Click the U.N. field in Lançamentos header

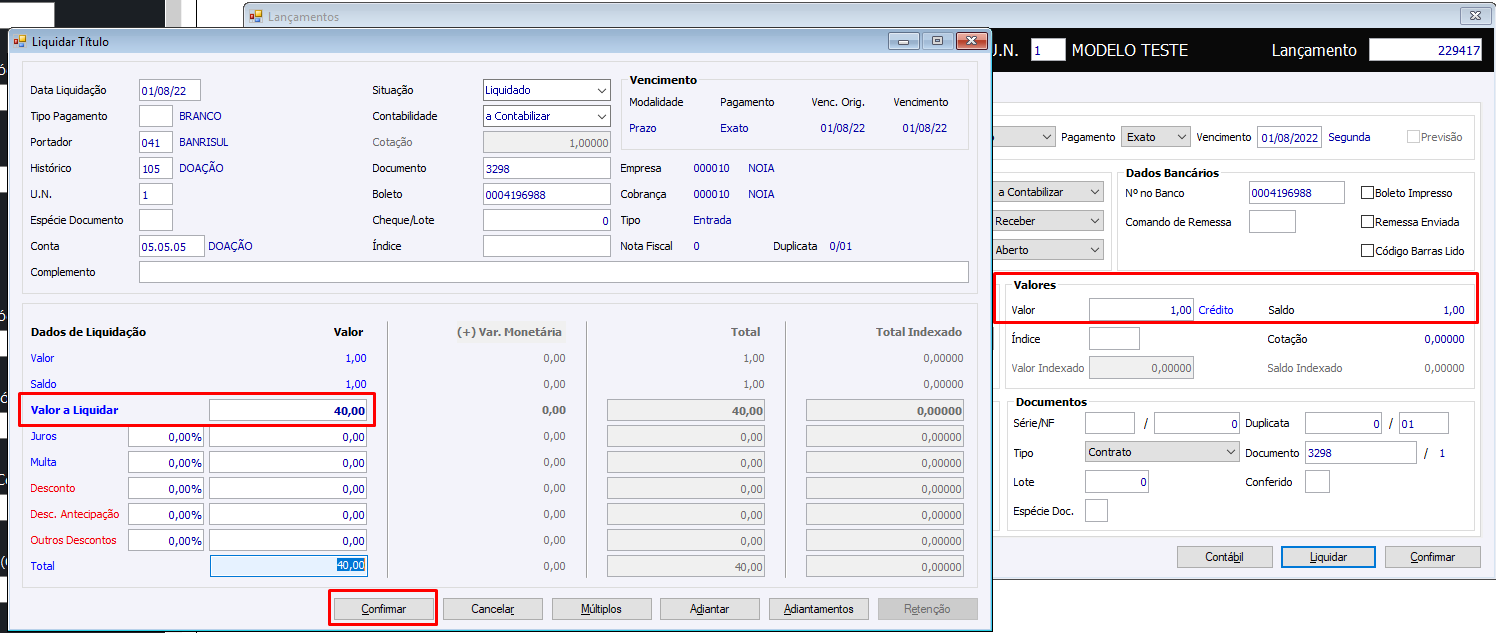pyautogui.click(x=1048, y=50)
